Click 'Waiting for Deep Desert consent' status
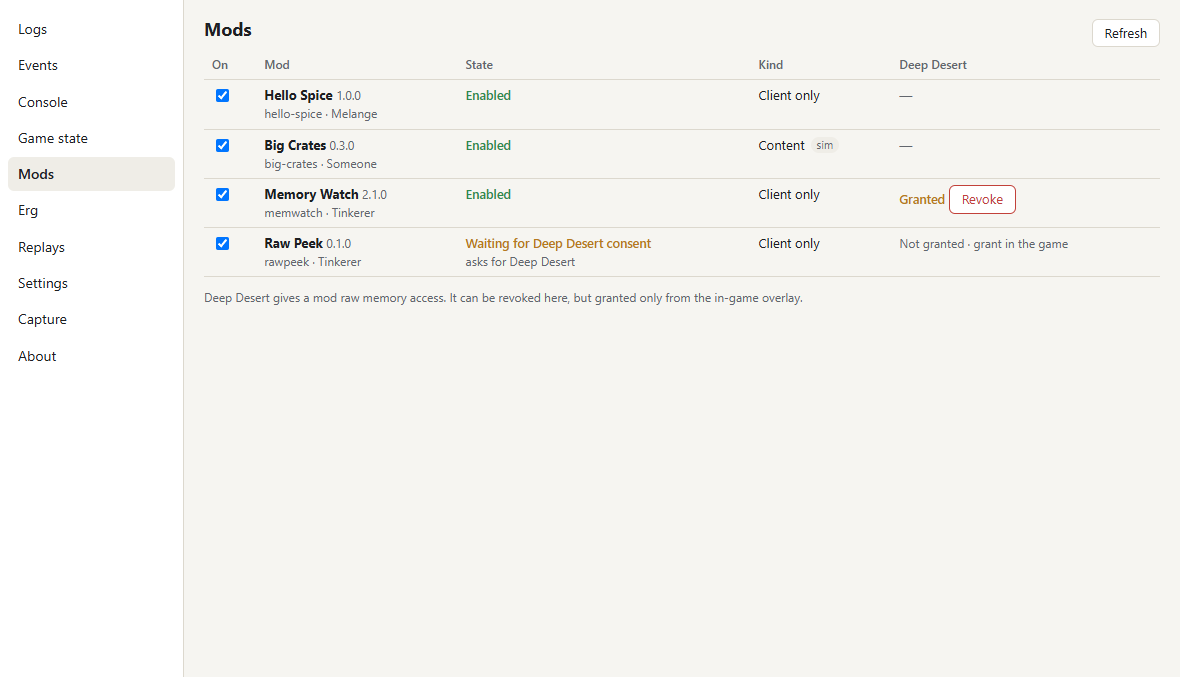The width and height of the screenshot is (1180, 677). (x=558, y=244)
